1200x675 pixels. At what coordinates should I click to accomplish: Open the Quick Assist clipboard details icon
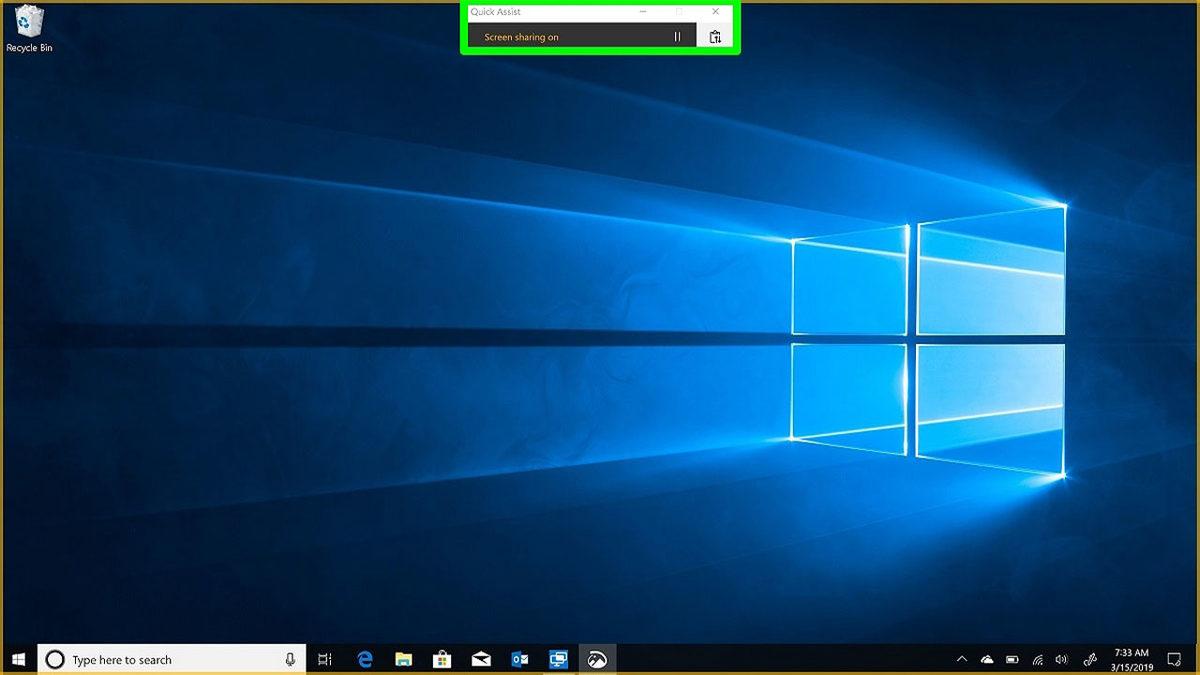tap(715, 34)
